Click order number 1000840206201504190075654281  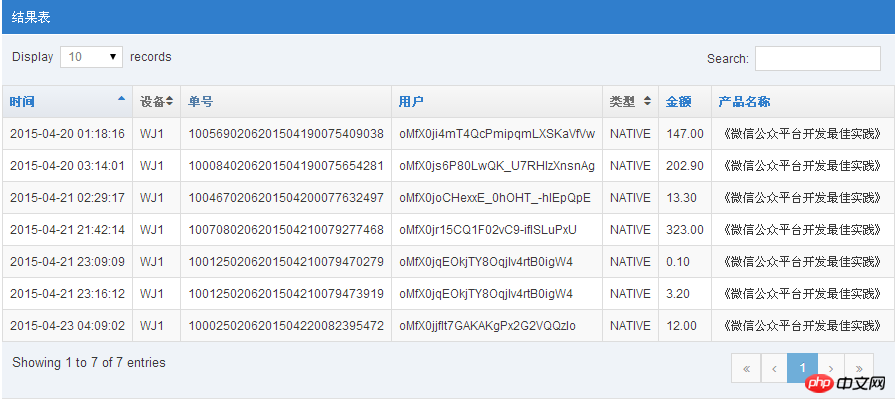coord(286,166)
